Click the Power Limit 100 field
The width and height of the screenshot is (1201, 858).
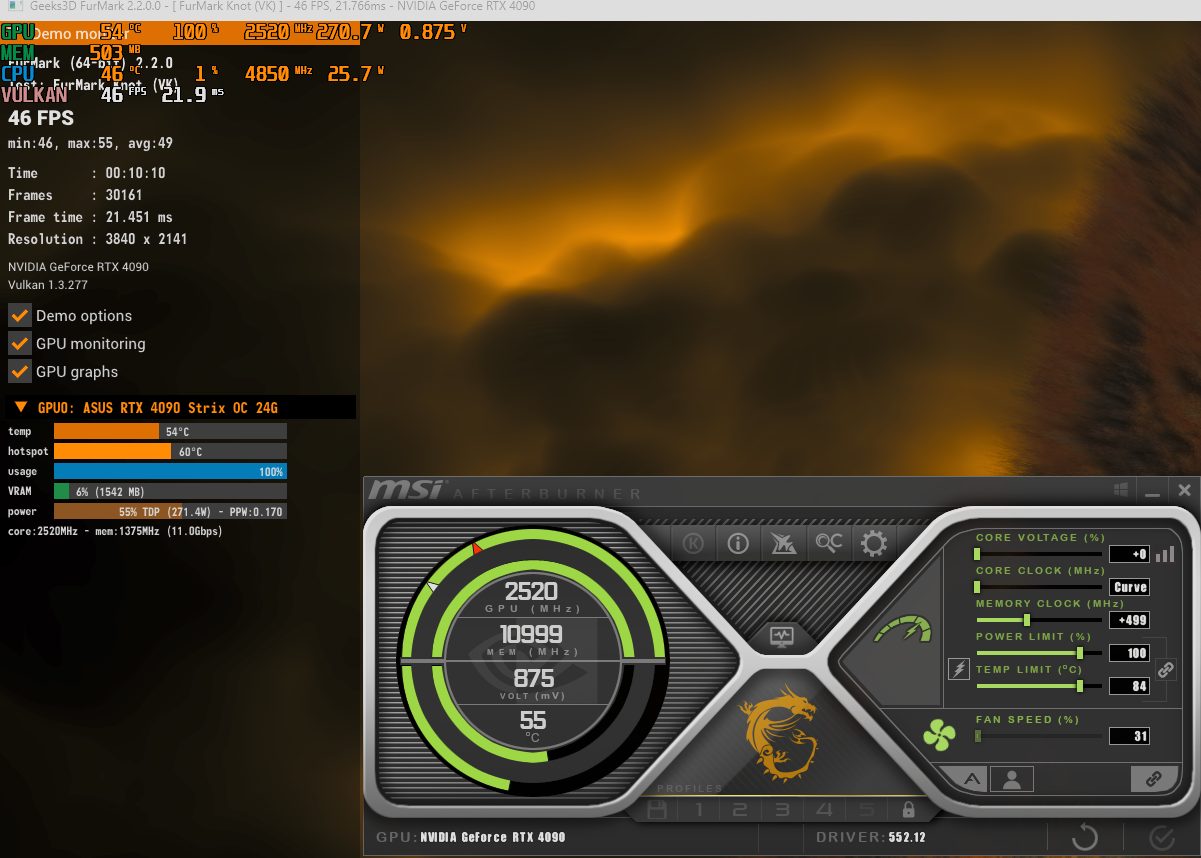[x=1129, y=653]
